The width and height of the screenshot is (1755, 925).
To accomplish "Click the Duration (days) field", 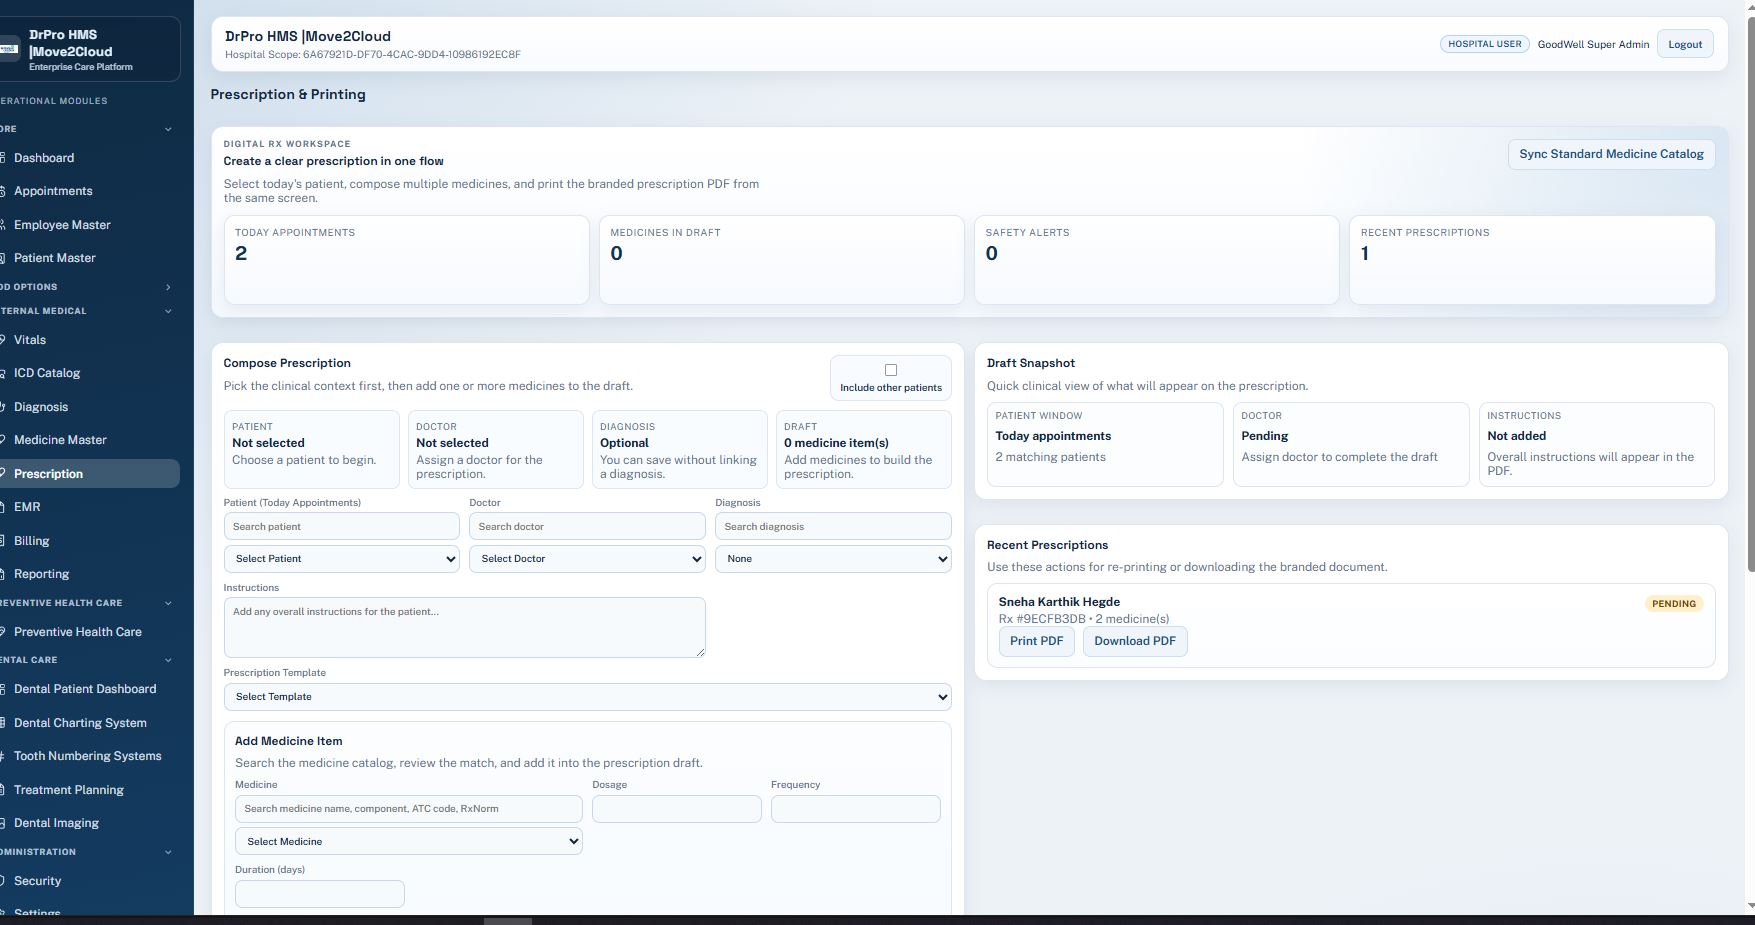I will [x=320, y=894].
